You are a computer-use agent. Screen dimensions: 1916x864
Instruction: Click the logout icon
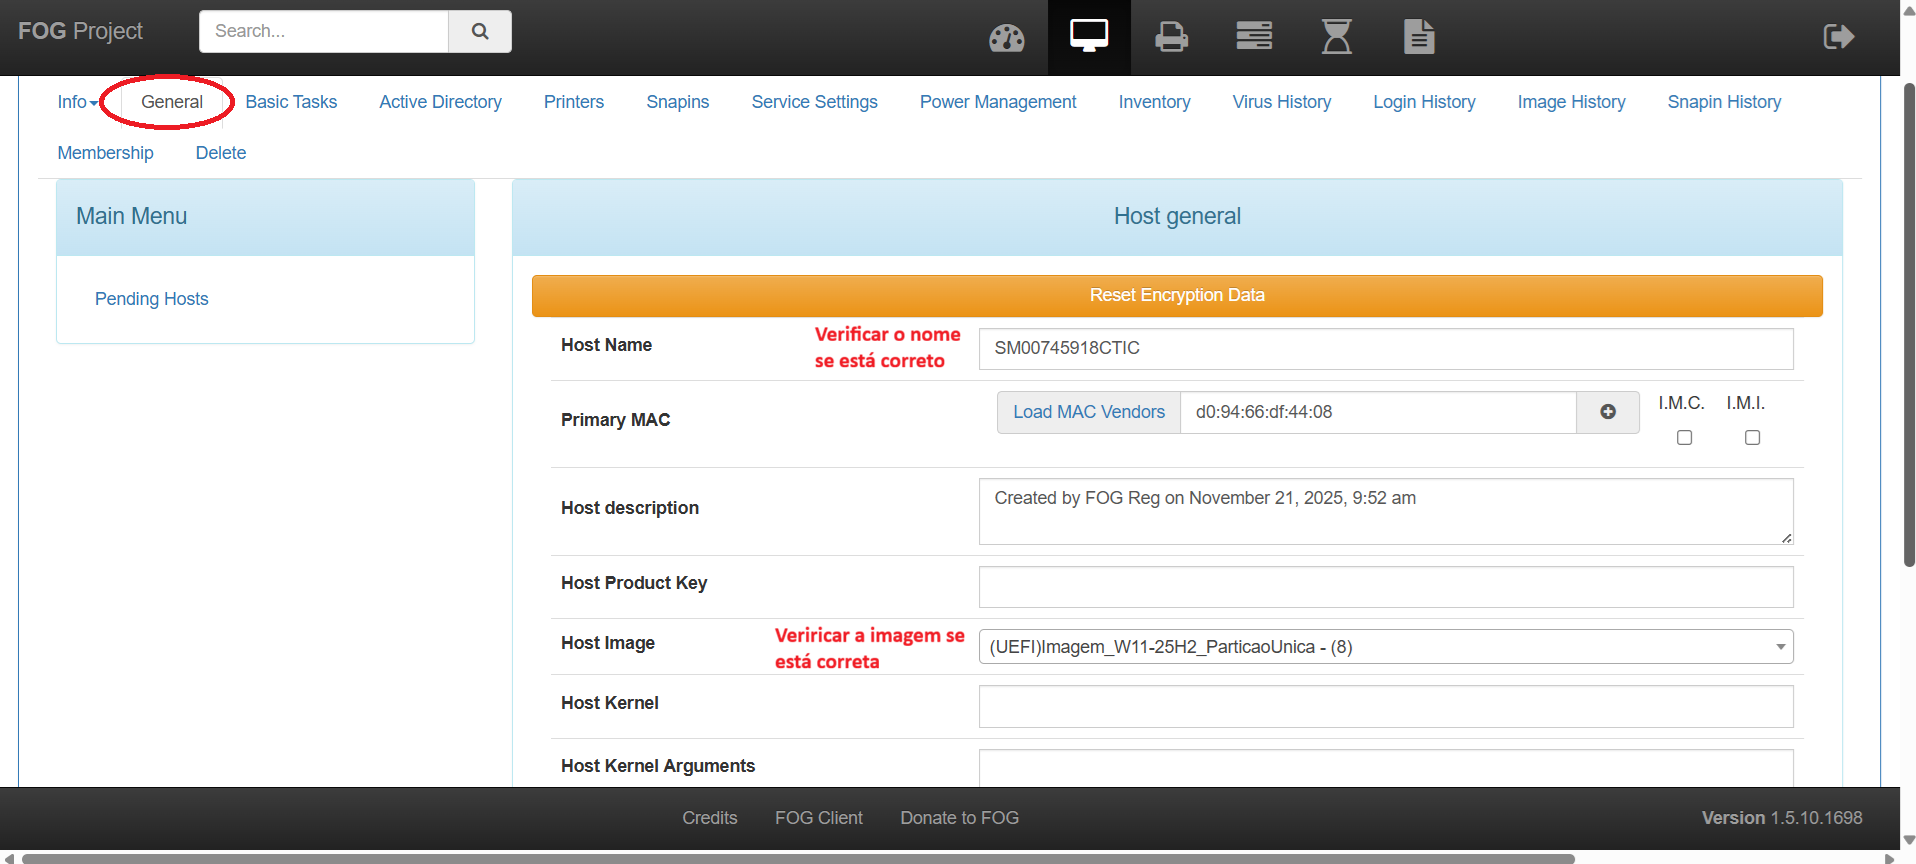tap(1838, 37)
